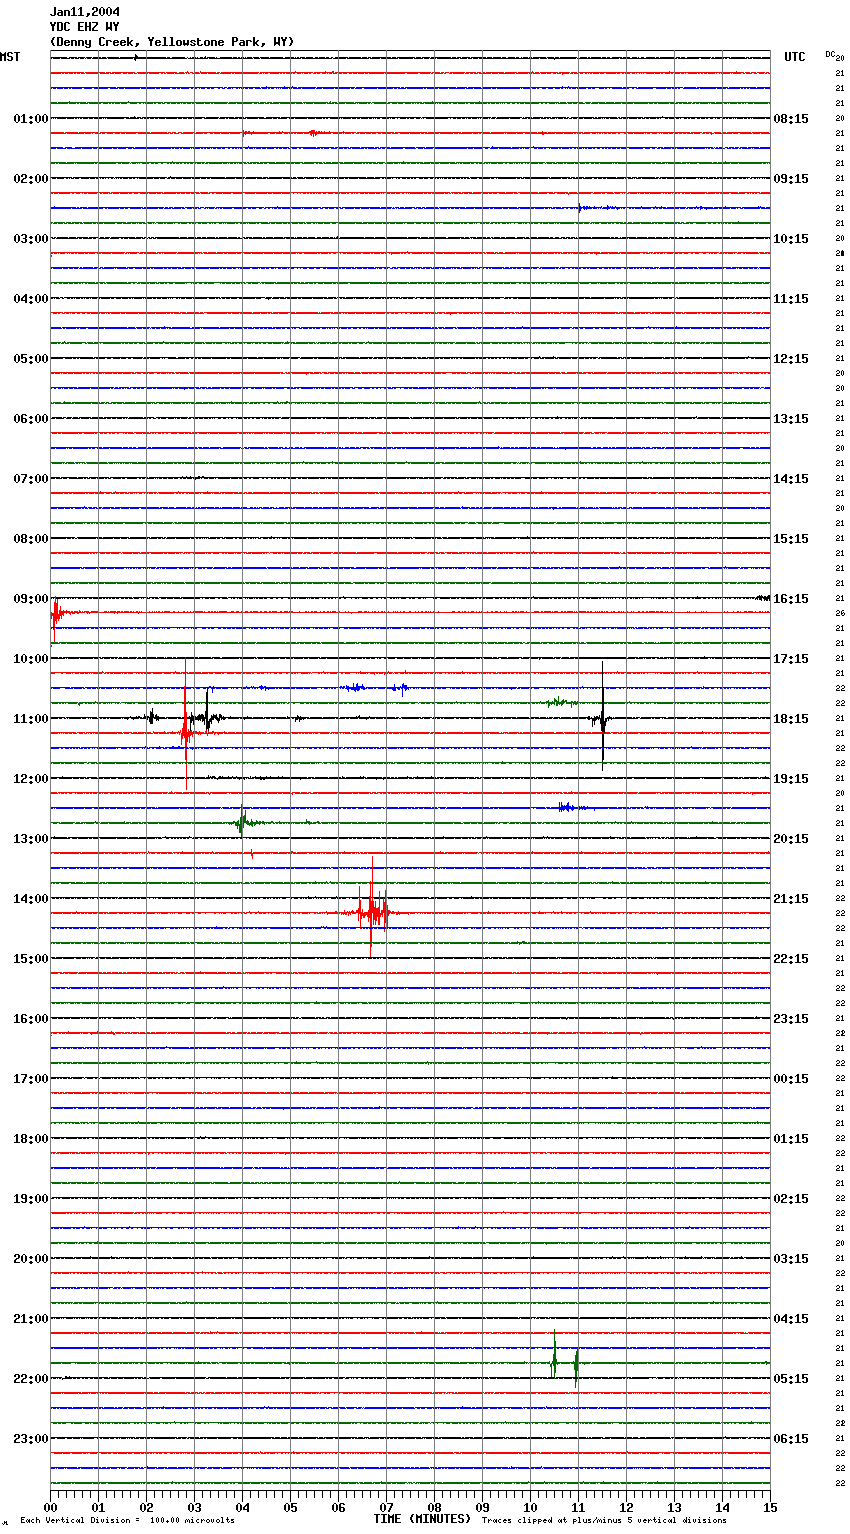This screenshot has height=1534, width=850.
Task: Click the 22:00 MST time label
Action: point(31,1379)
